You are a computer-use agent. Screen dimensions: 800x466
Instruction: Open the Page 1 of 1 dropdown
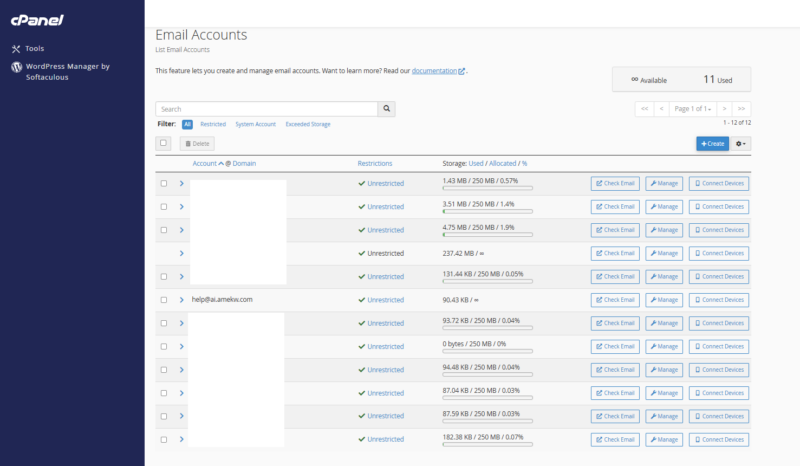click(x=693, y=108)
